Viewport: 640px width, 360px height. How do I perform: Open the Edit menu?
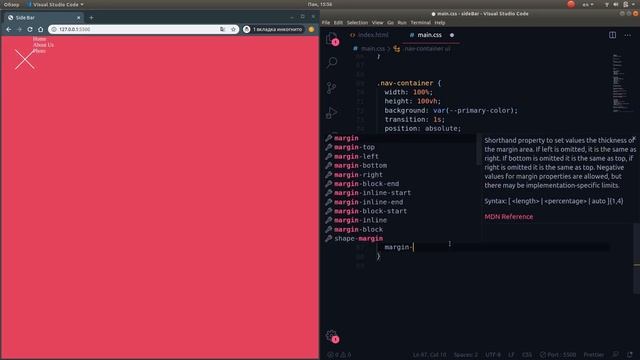coord(338,22)
